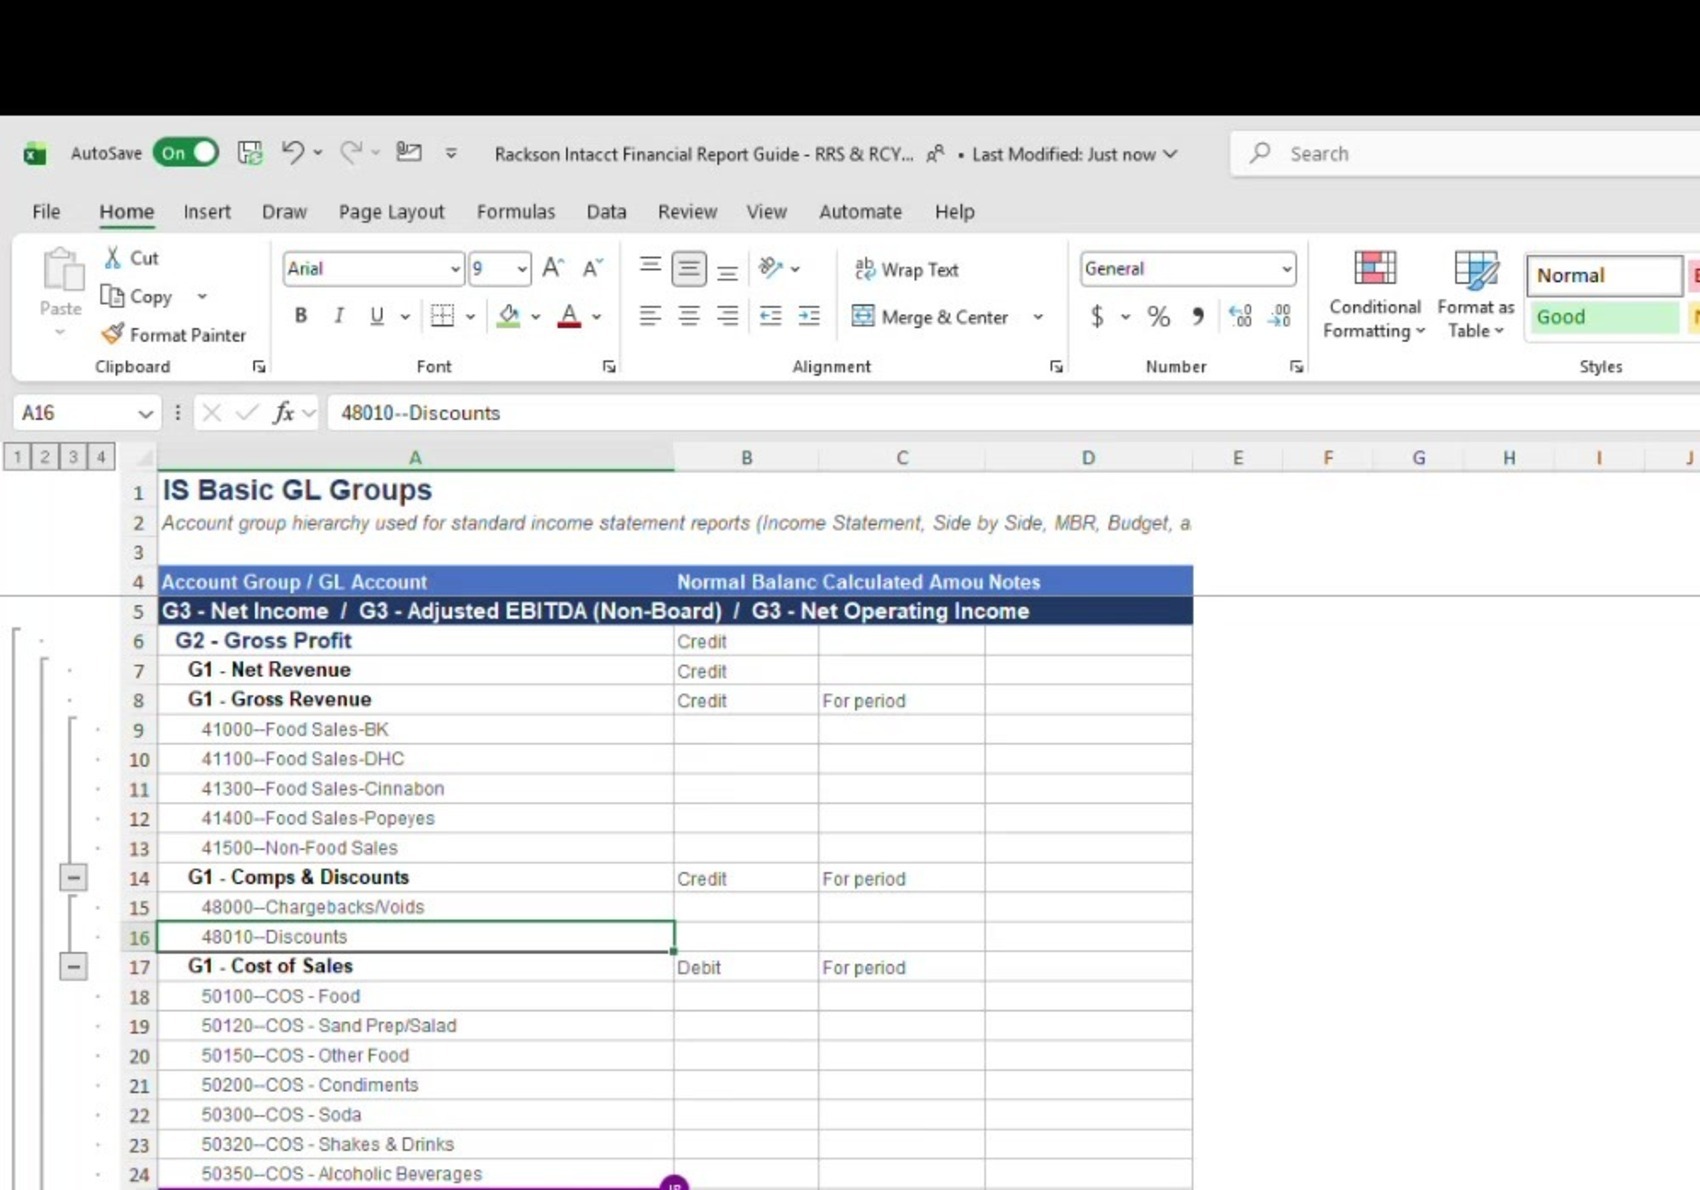Click the Search box
Image resolution: width=1700 pixels, height=1190 pixels.
1466,153
